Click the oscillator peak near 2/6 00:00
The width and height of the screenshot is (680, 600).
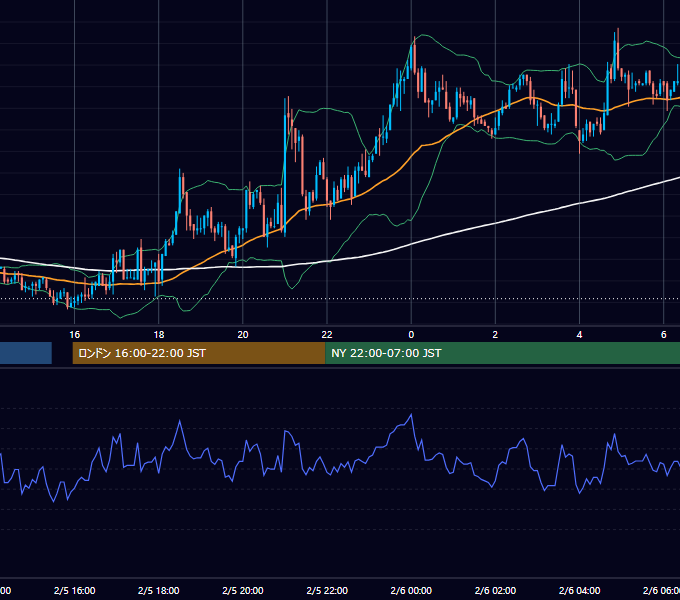coord(411,415)
